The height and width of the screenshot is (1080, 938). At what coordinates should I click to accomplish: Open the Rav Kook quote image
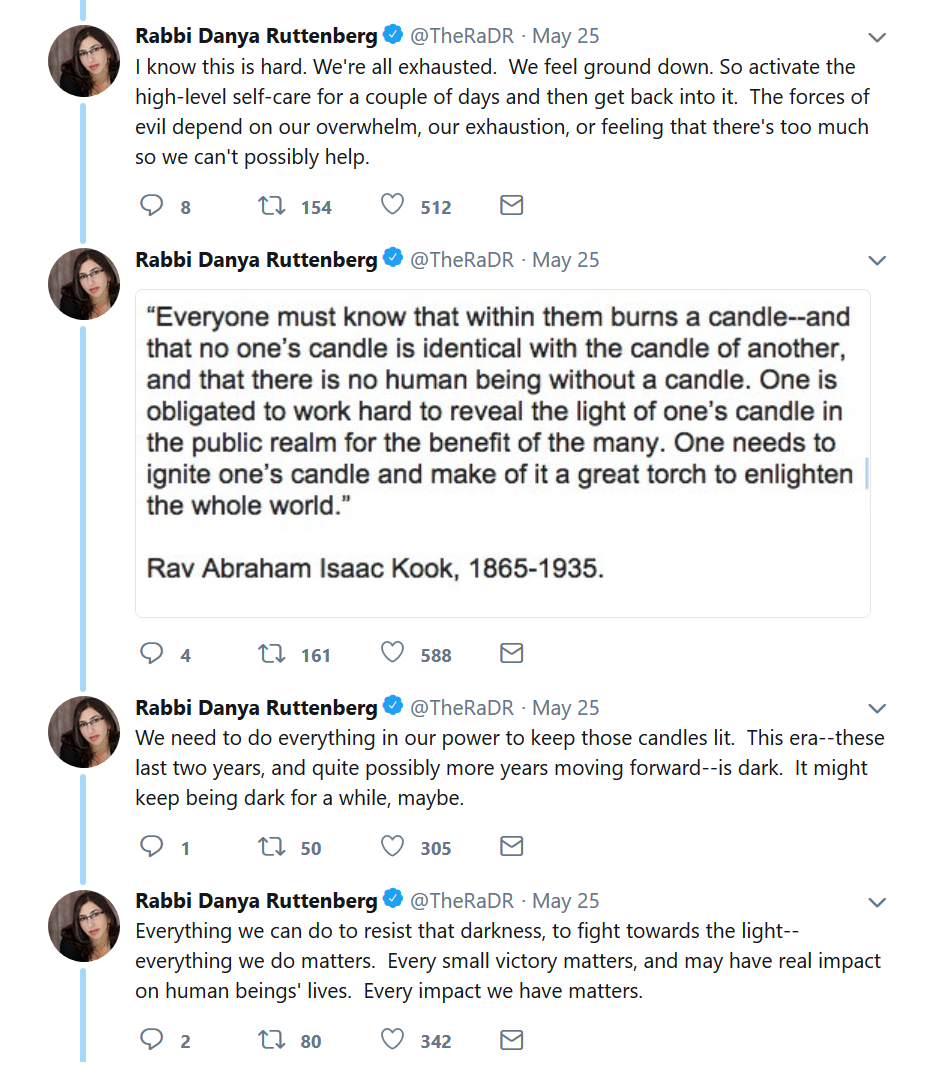[502, 452]
